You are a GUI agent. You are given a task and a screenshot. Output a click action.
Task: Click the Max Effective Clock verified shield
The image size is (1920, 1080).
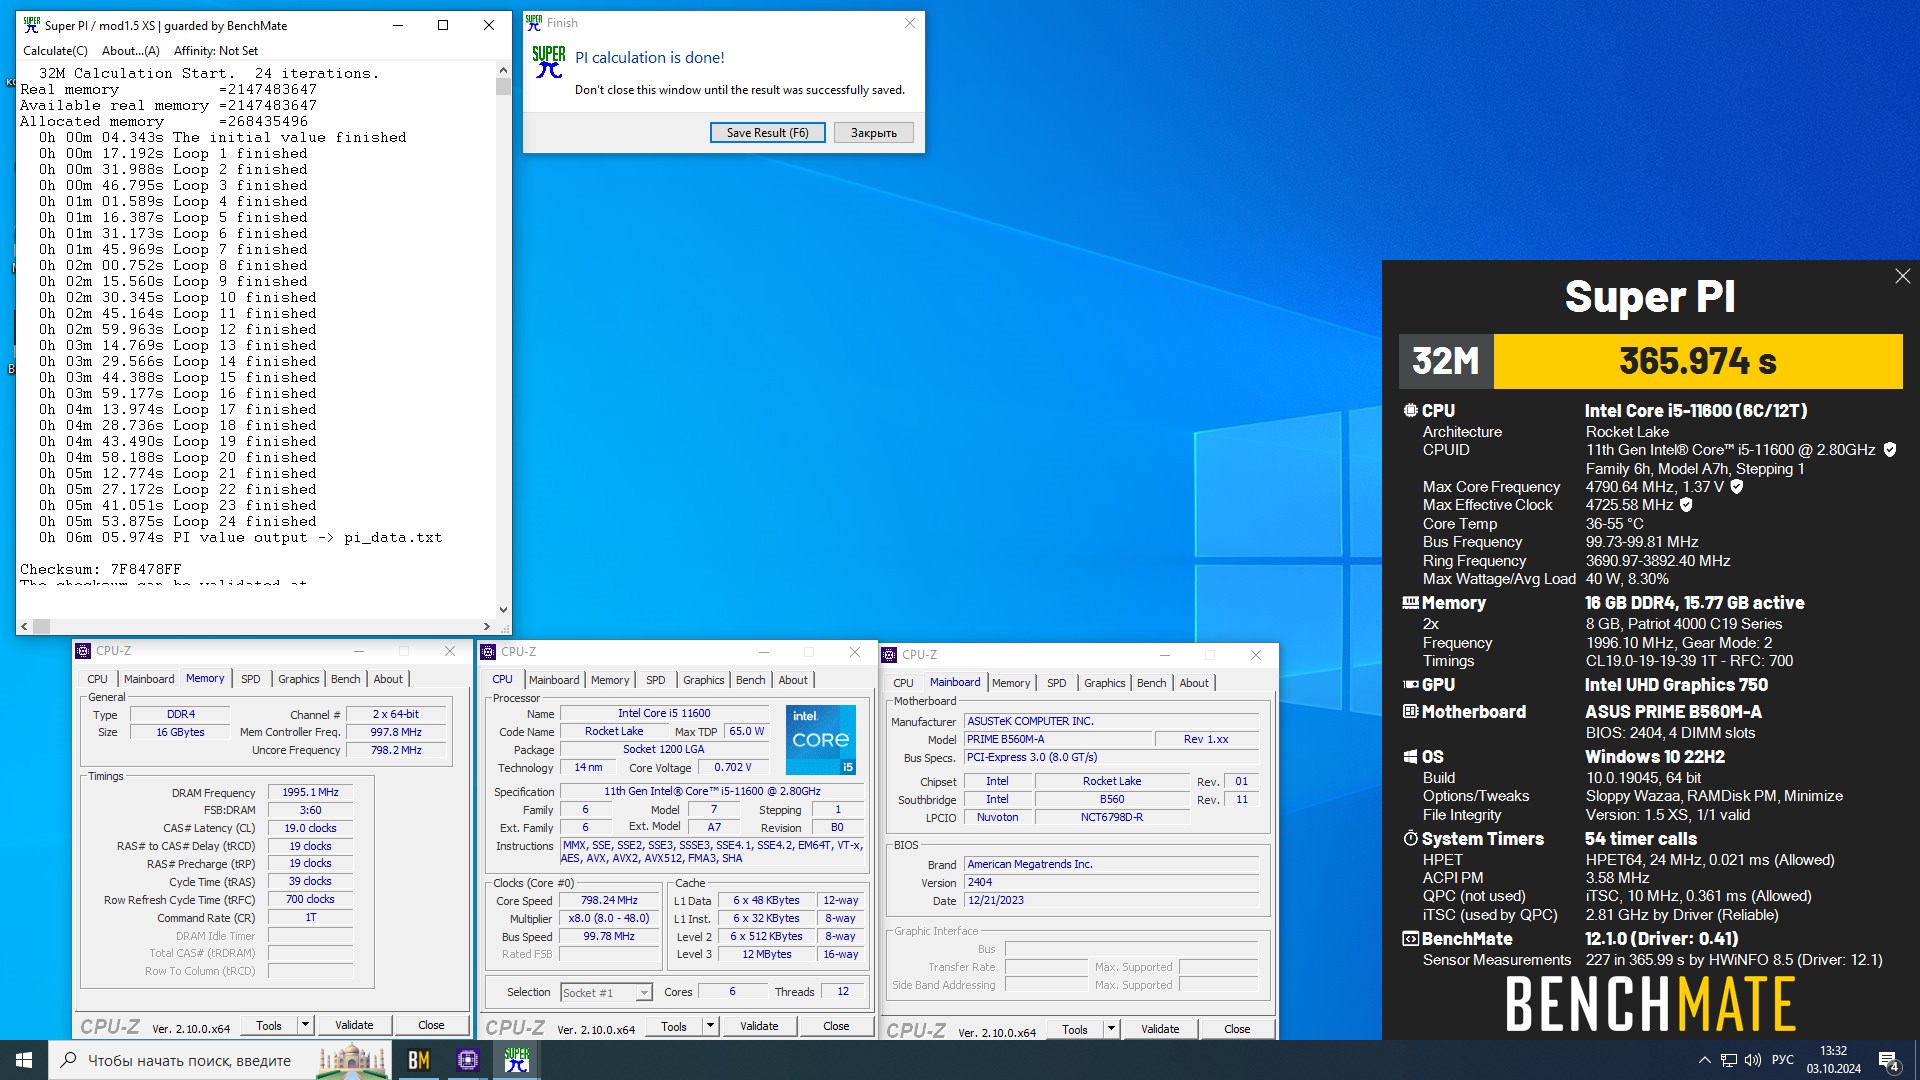1686,505
